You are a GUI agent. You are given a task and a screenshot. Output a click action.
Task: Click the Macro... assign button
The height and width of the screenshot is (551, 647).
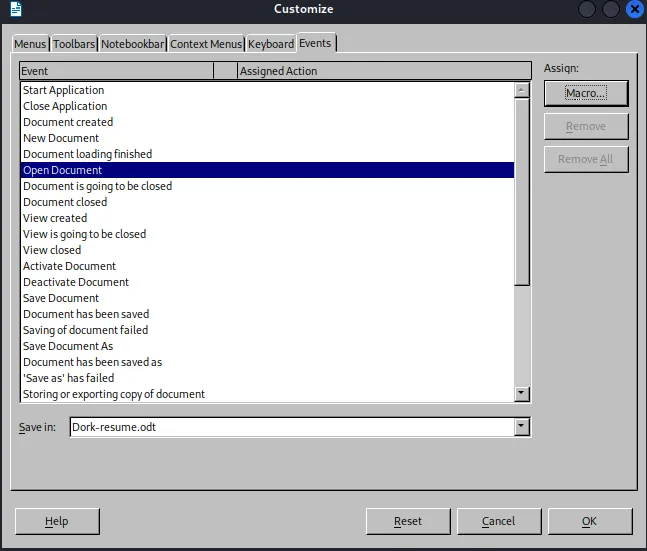pos(586,93)
